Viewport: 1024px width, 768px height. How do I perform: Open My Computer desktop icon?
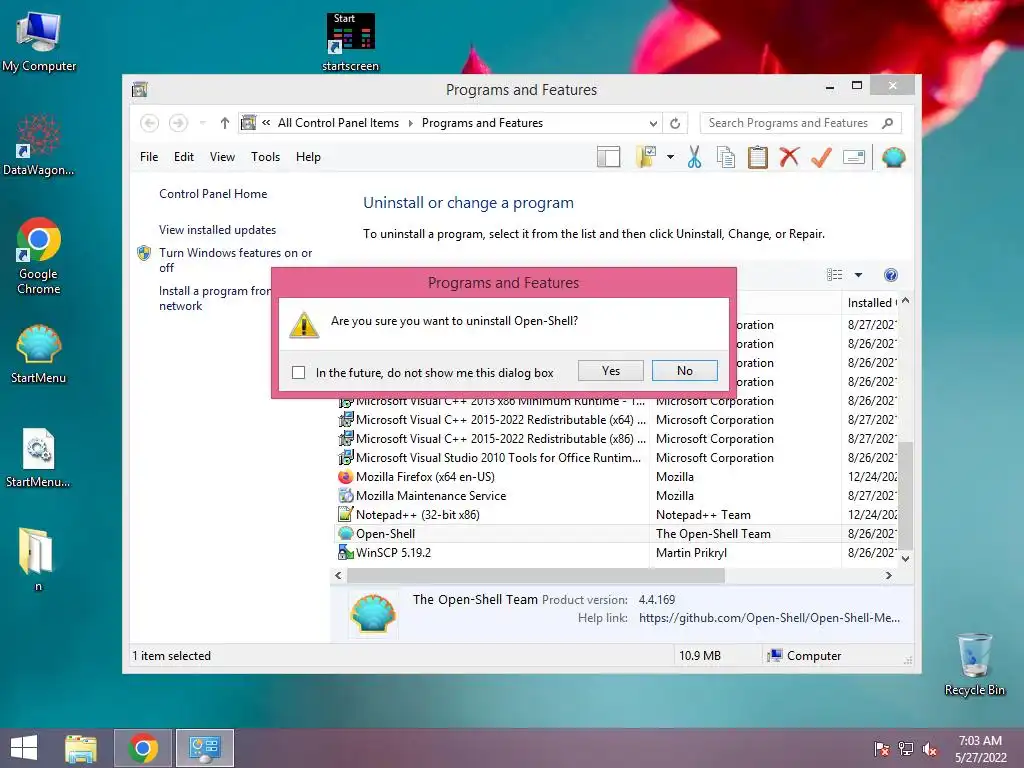tap(39, 41)
